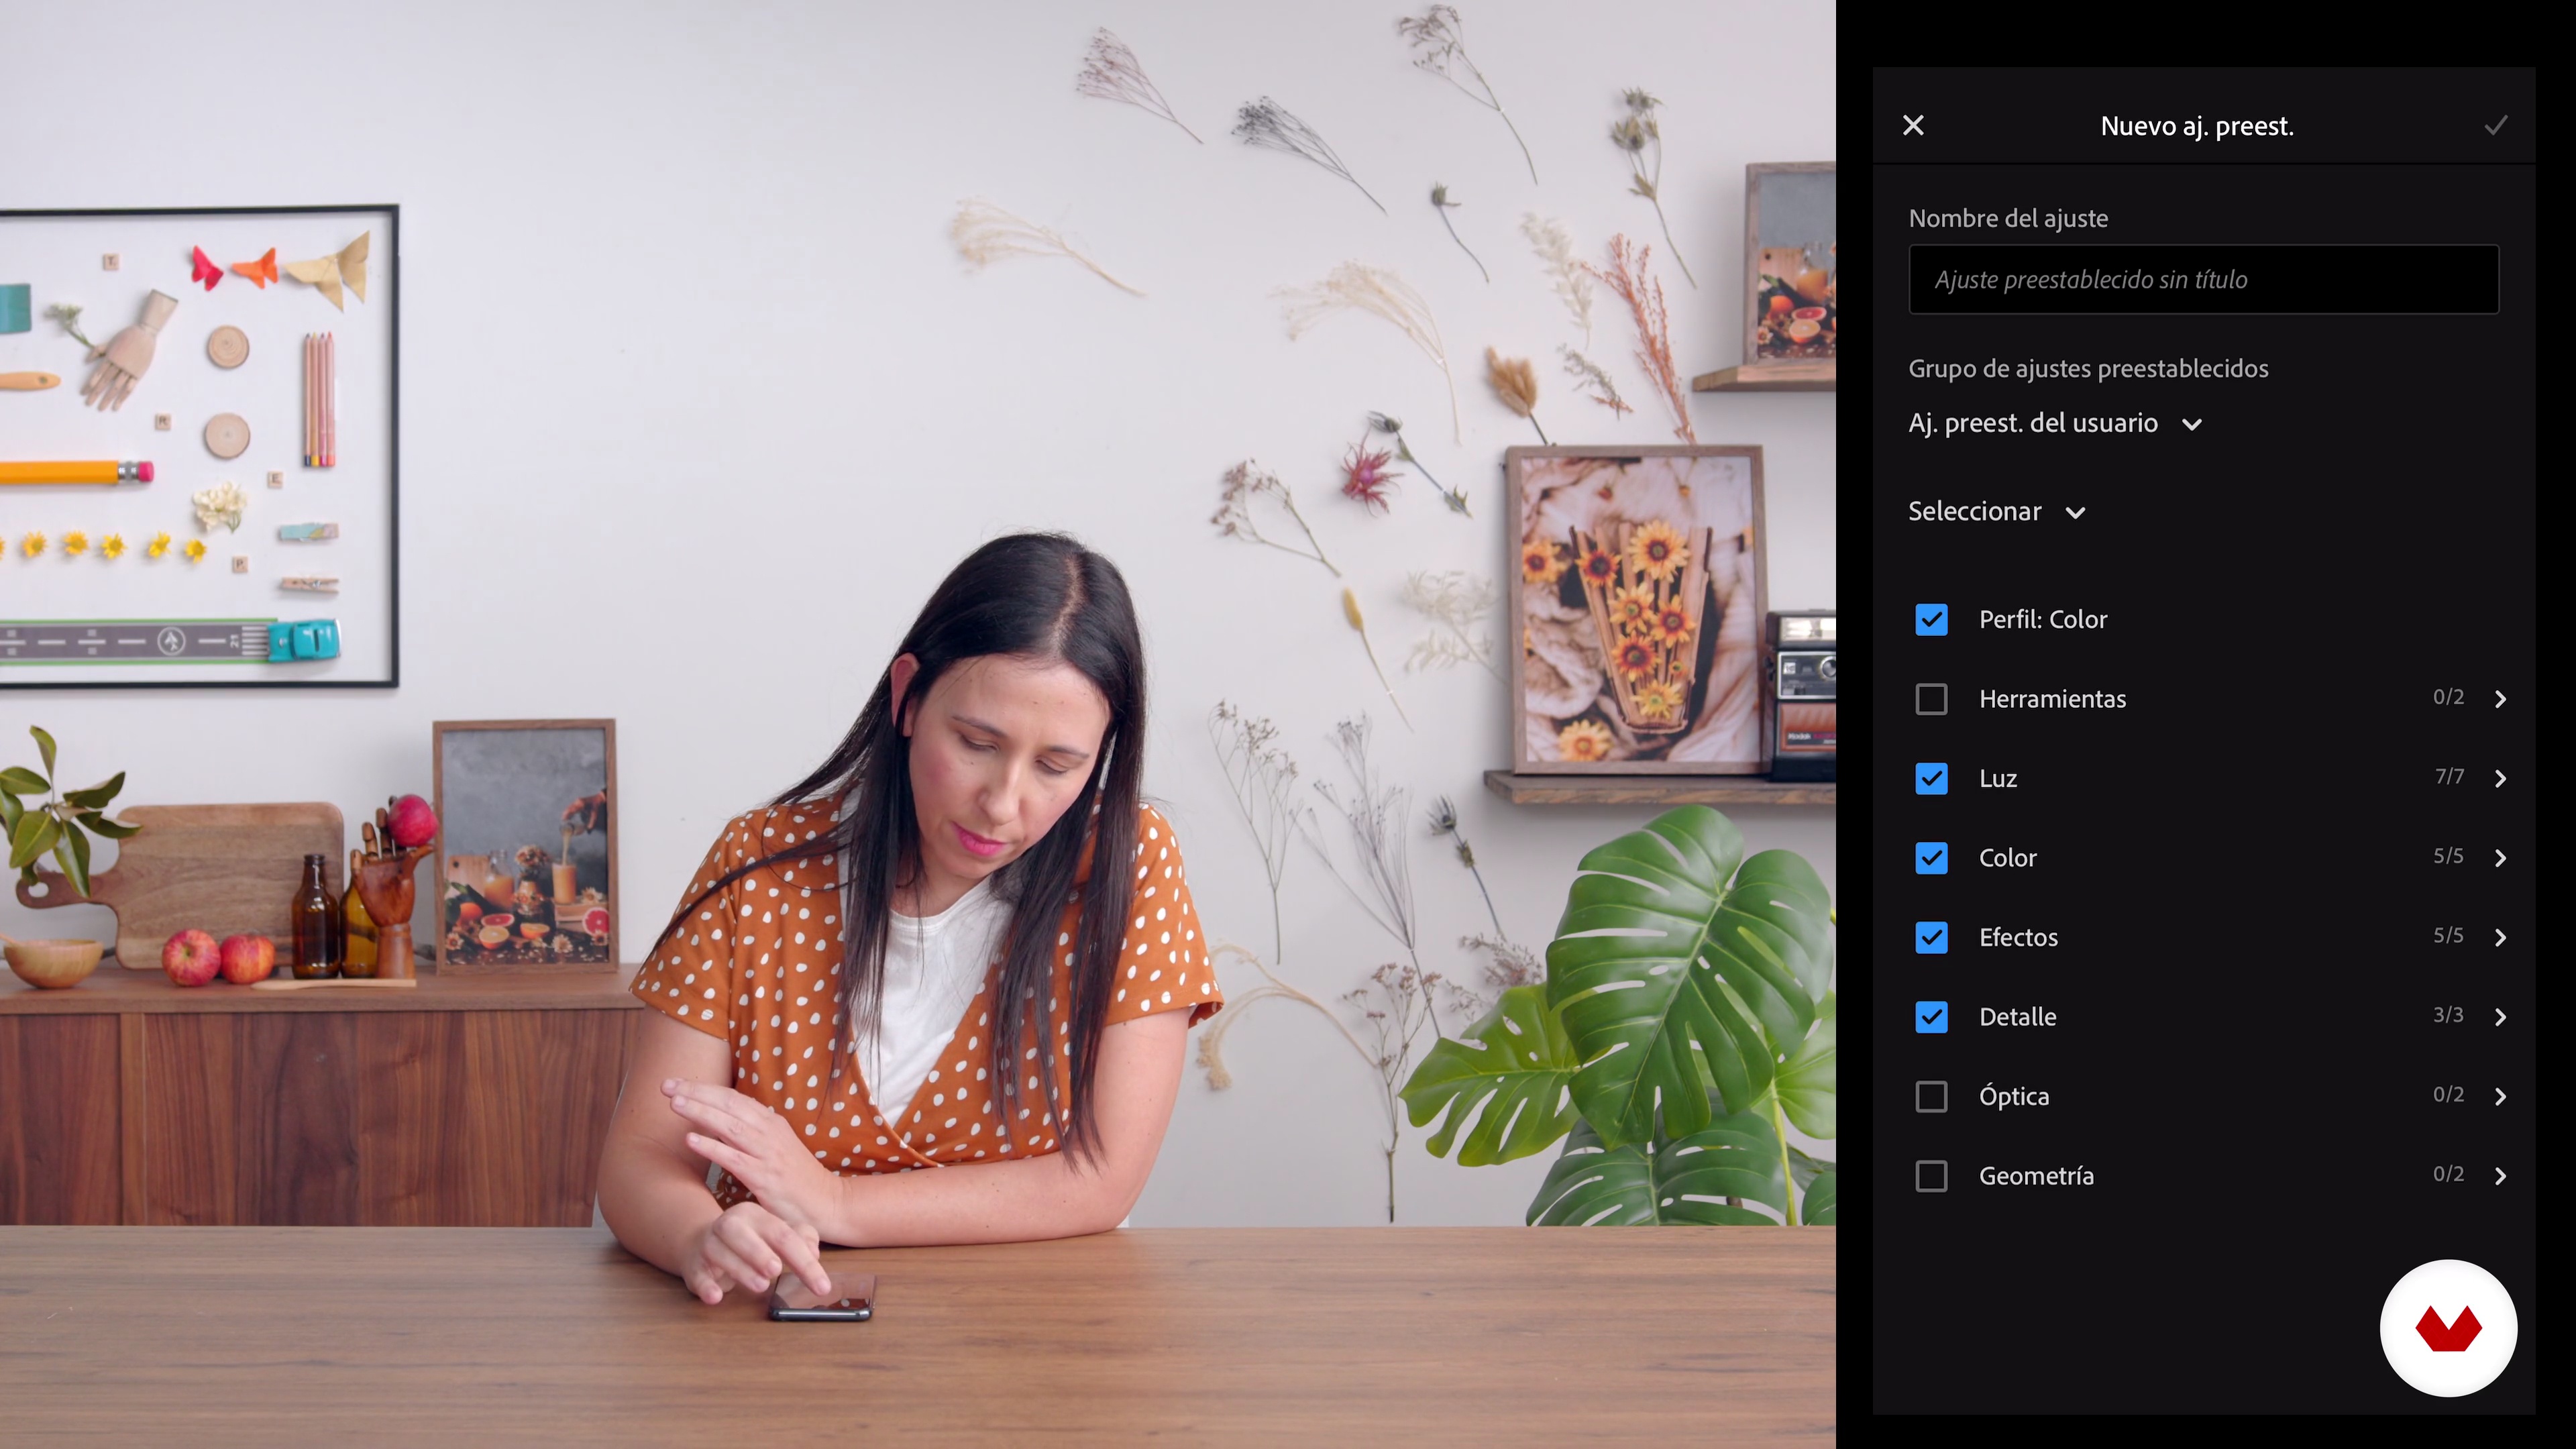The image size is (2576, 1449).
Task: Click the Nombre del ajuste input field
Action: (x=2204, y=280)
